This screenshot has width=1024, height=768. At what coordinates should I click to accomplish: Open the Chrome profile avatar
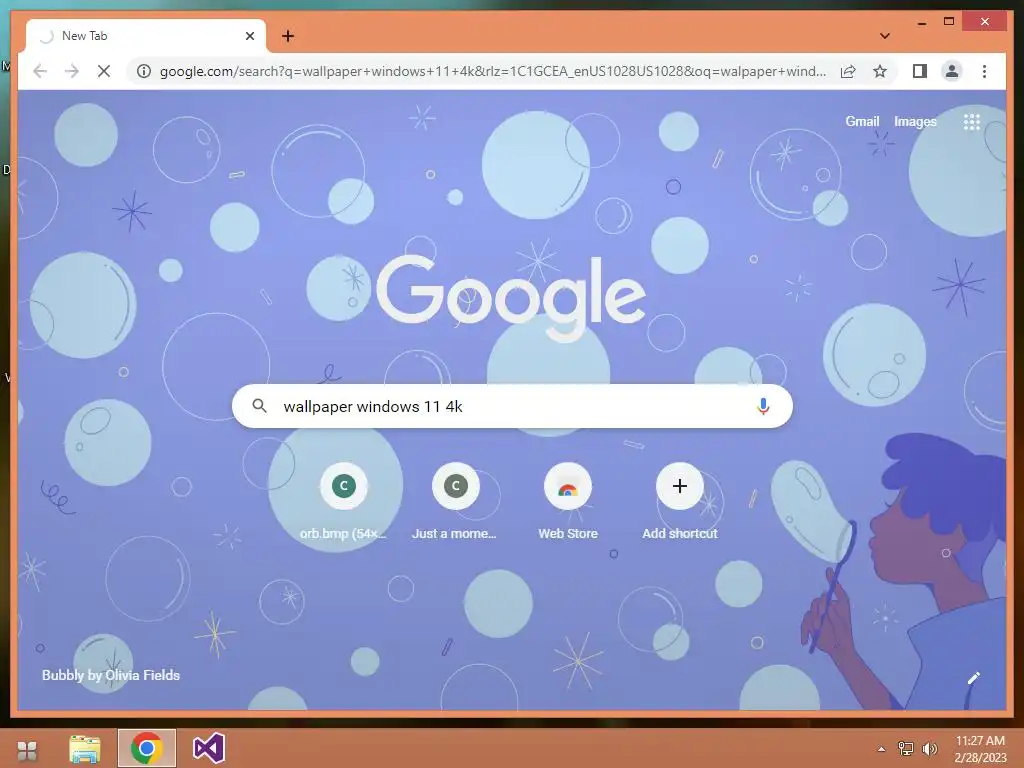point(952,71)
